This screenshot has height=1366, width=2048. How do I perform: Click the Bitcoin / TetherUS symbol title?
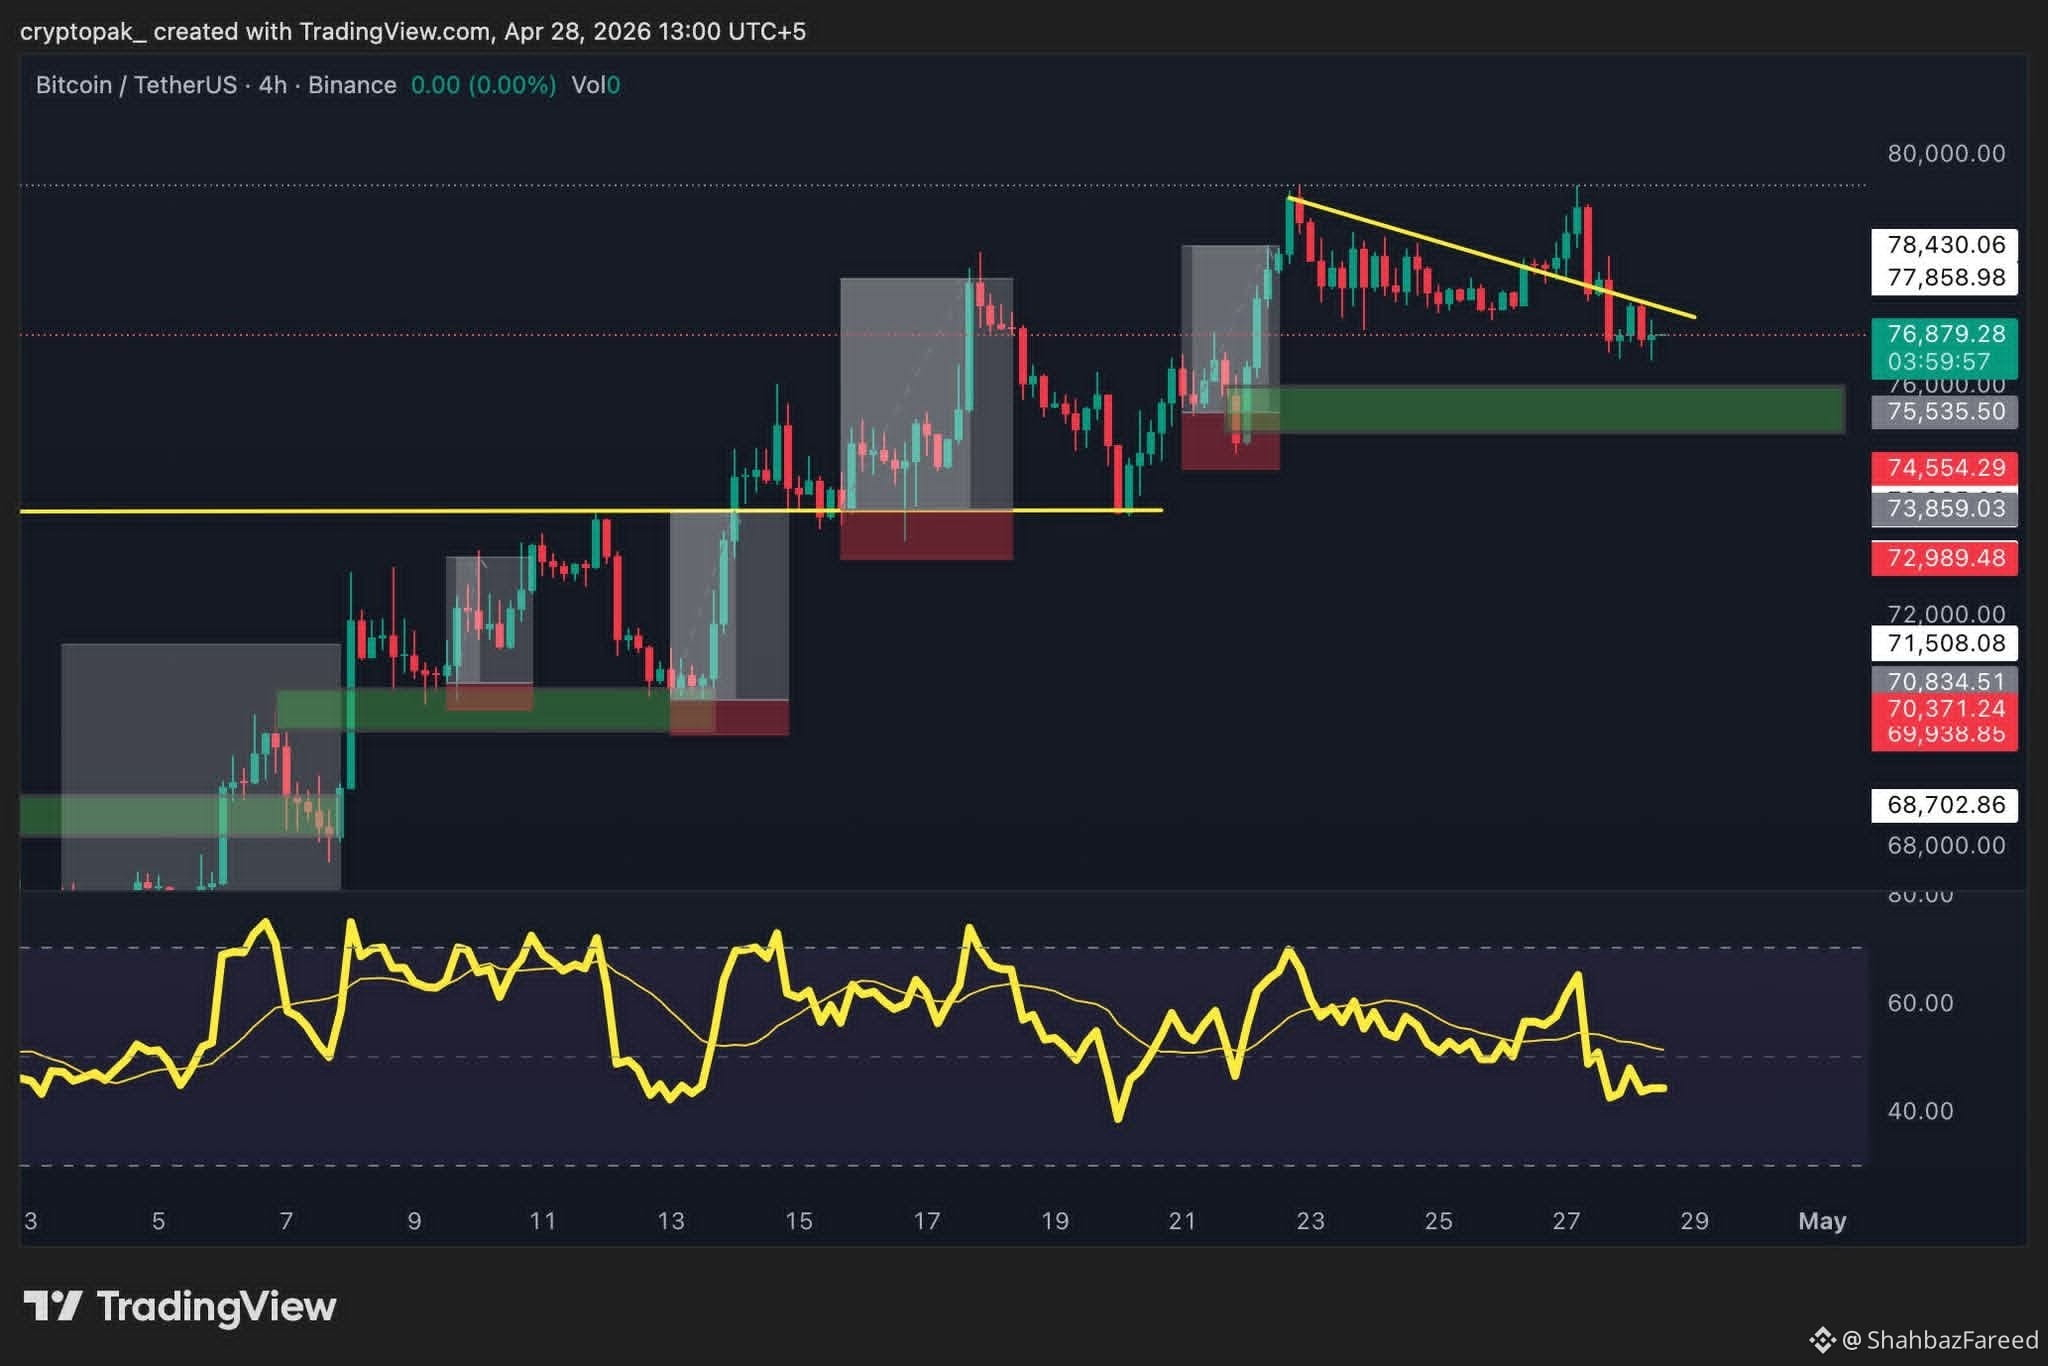(136, 85)
